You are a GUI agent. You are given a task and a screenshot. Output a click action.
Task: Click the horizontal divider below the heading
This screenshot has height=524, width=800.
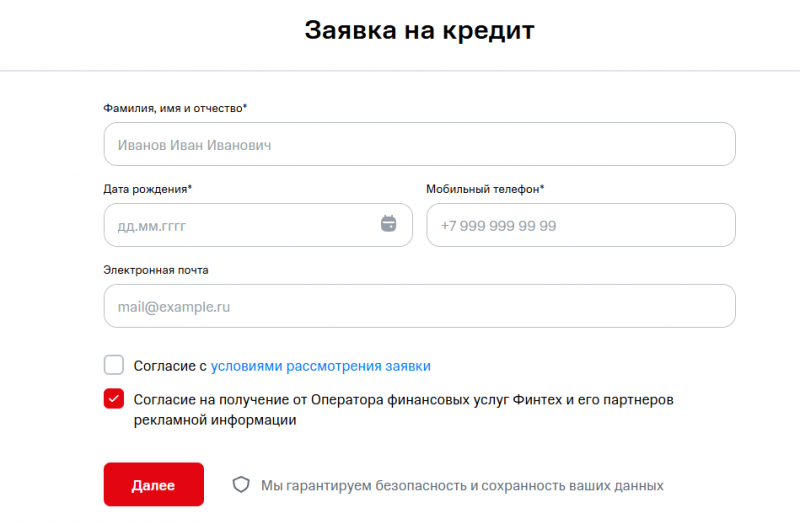click(x=400, y=71)
